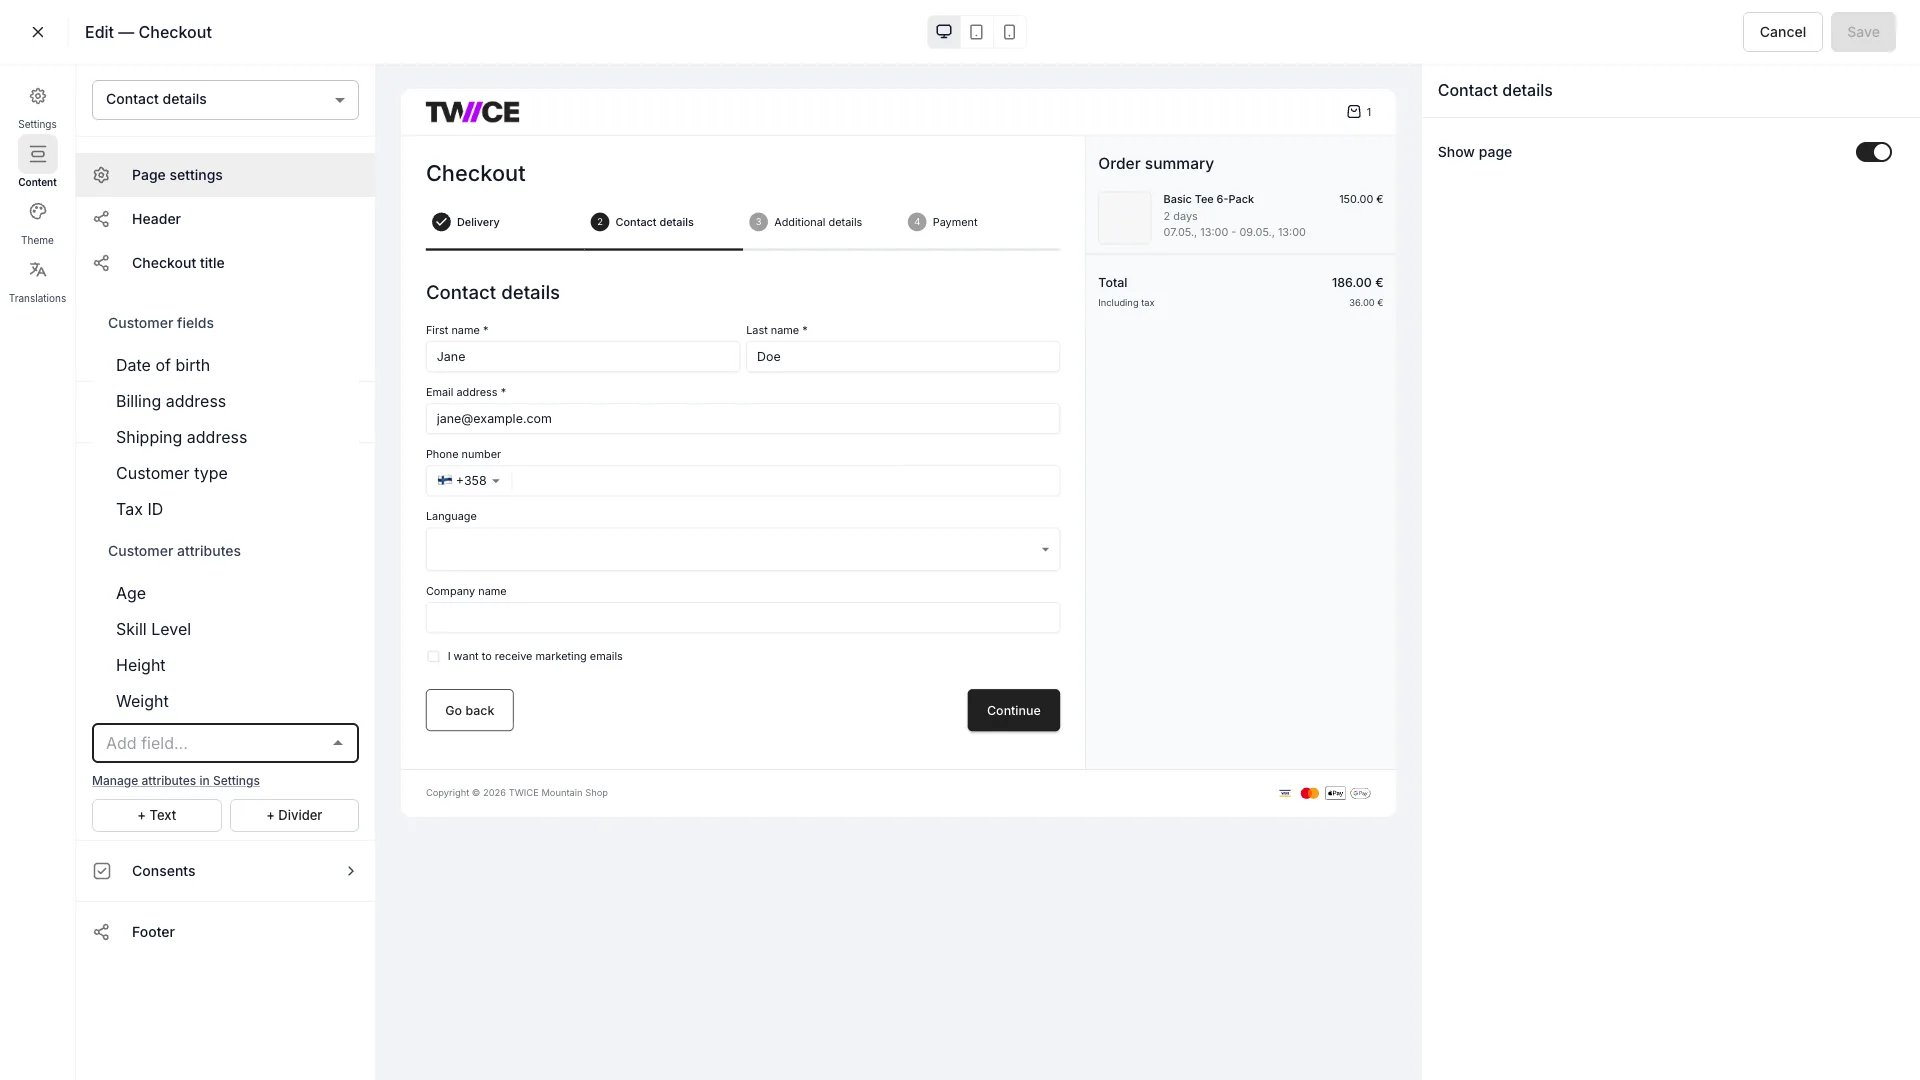The image size is (1920, 1080).
Task: Click the share icon beside Header
Action: (101, 219)
